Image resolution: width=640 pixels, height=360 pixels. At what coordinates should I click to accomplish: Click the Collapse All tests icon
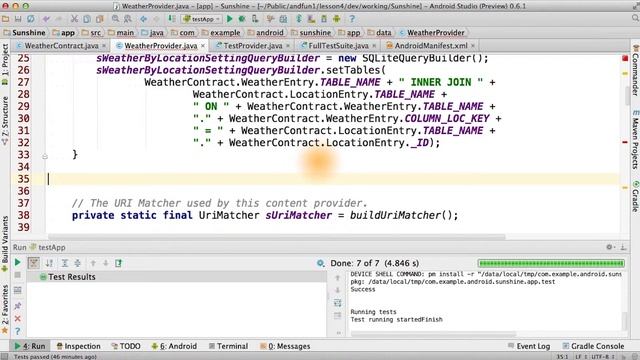pyautogui.click(x=78, y=263)
